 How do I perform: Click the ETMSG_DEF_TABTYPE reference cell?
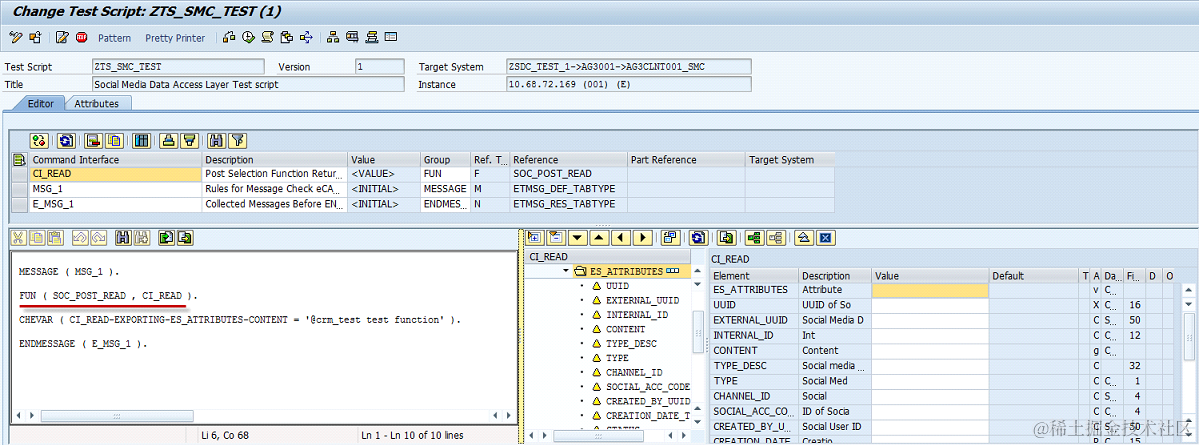568,189
